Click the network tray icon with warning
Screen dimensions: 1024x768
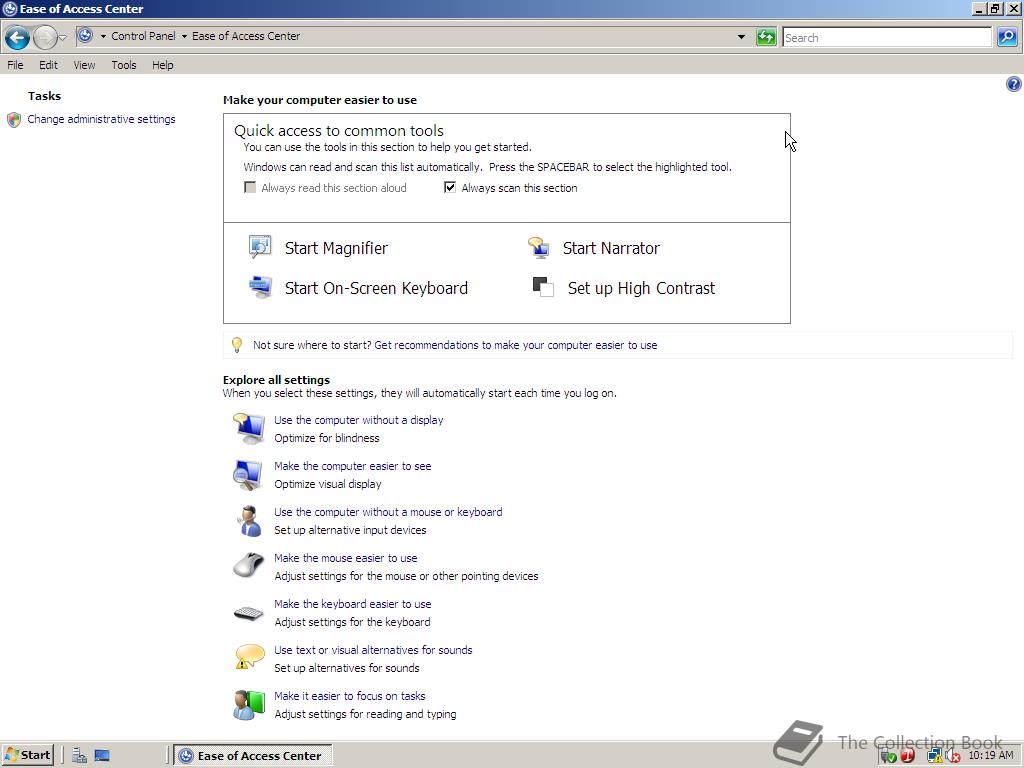tap(935, 756)
